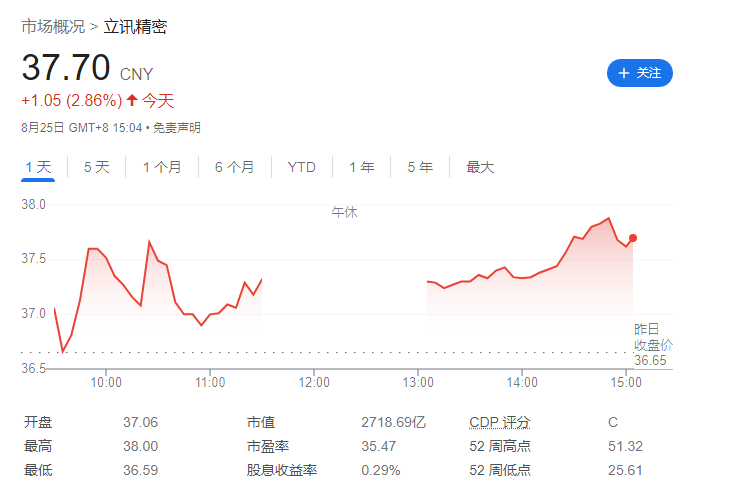The image size is (731, 498).
Task: Click the 昨日收盘价 36.65 label
Action: coord(653,345)
